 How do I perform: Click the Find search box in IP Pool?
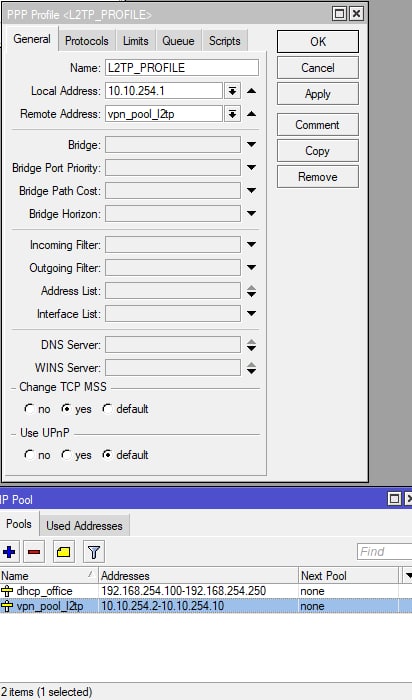(x=385, y=552)
